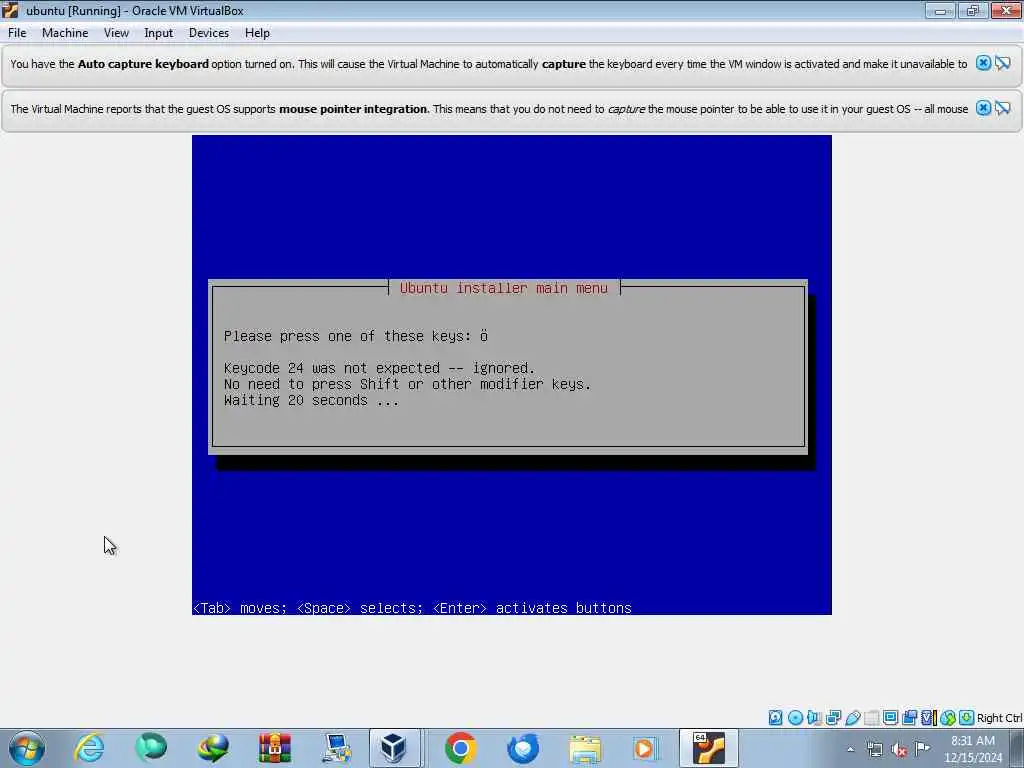Dismiss the Auto capture keyboard notification
Viewport: 1024px width, 768px height.
[983, 63]
